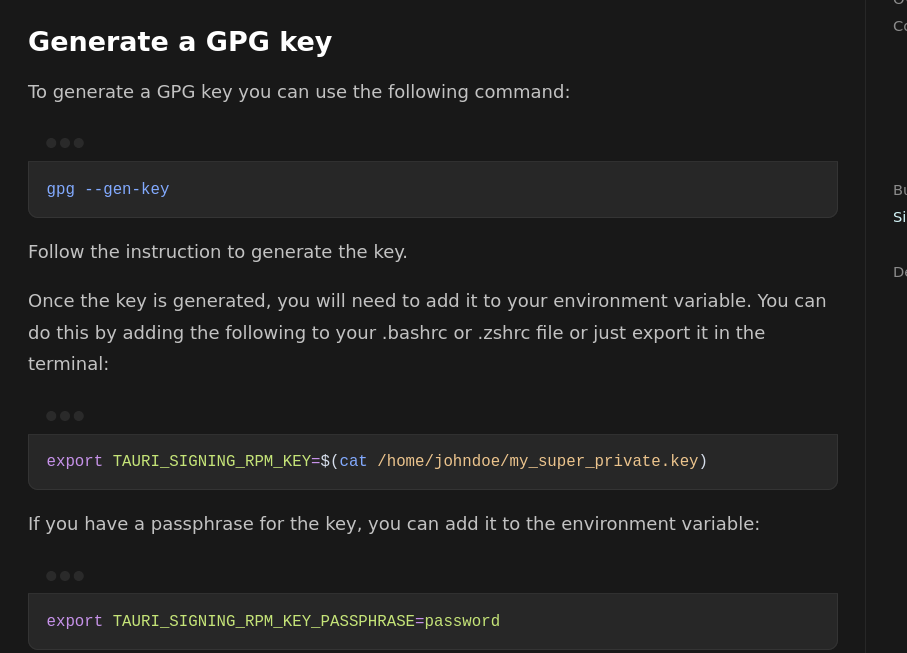Open the "Bu" entry in the right sidebar
The width and height of the screenshot is (907, 653).
pyautogui.click(x=899, y=190)
